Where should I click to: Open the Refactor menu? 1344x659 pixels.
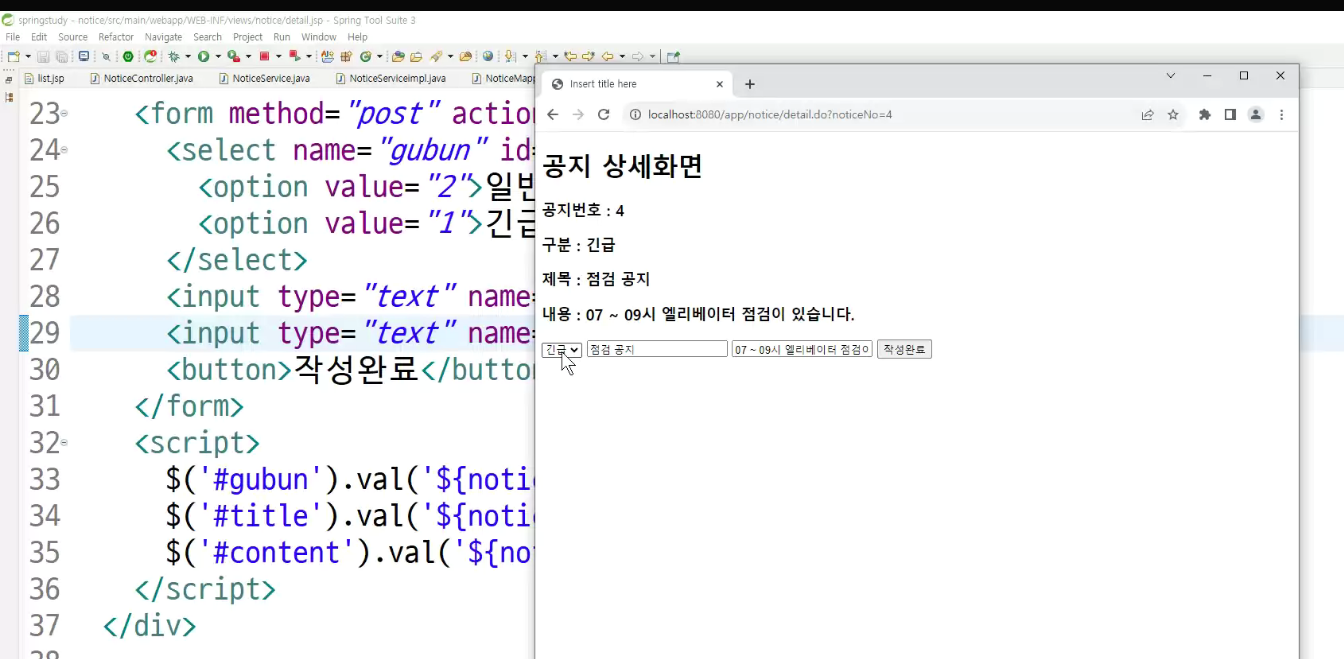[116, 37]
